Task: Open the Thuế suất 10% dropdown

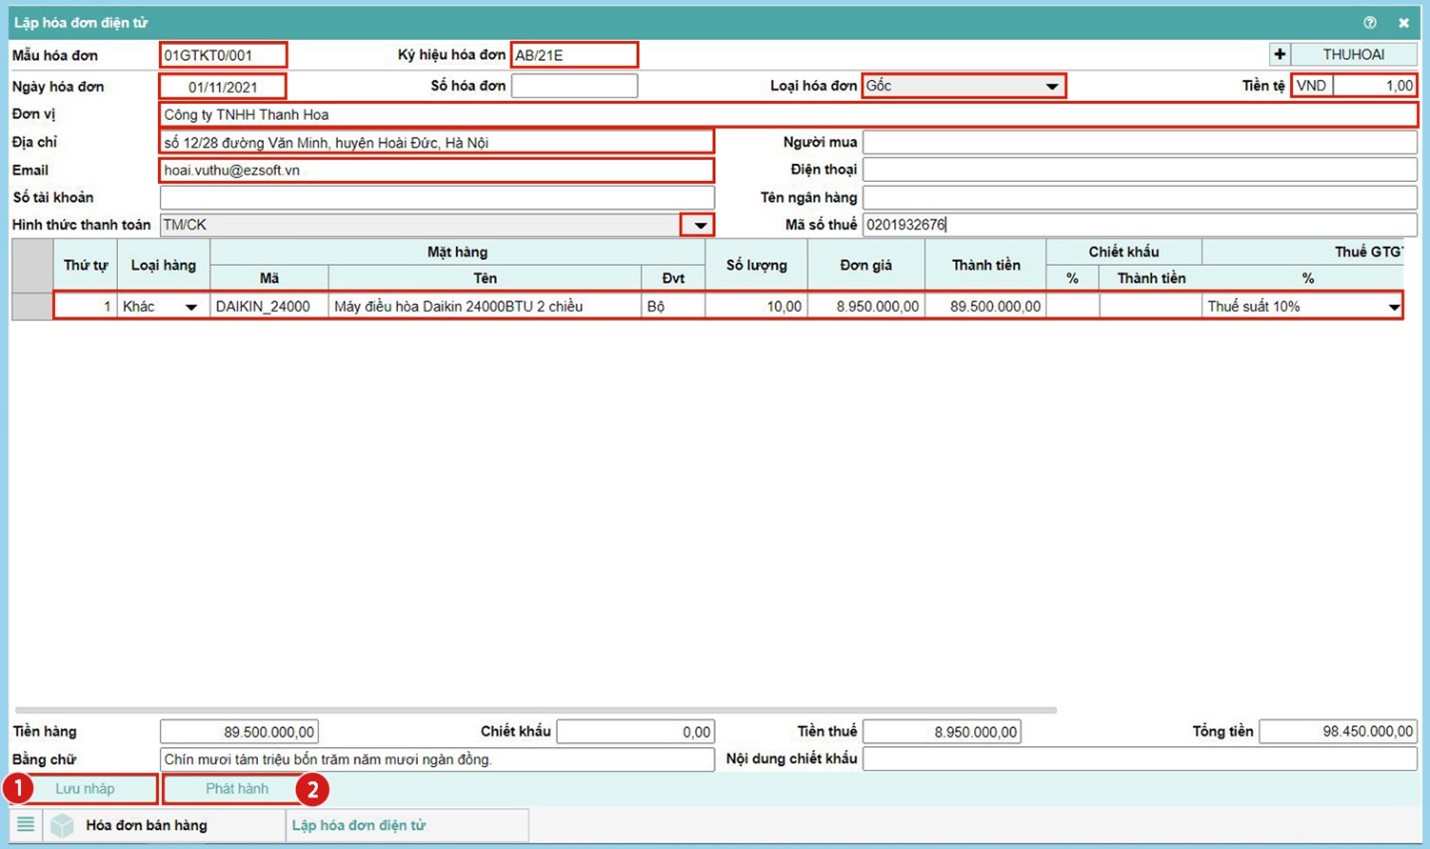Action: (1393, 307)
